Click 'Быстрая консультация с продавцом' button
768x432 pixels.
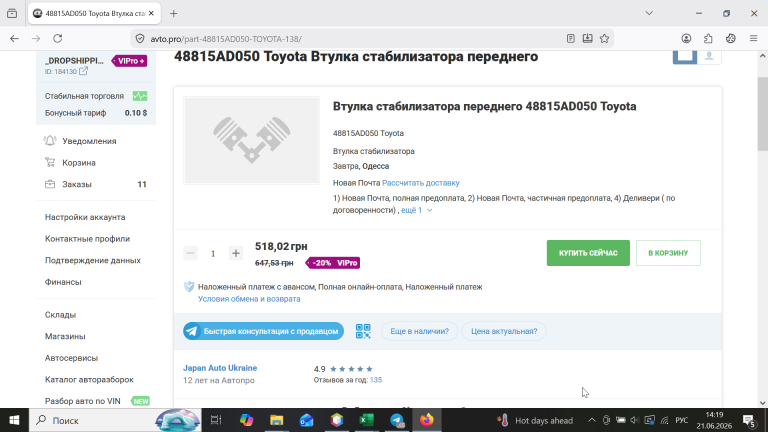[264, 331]
